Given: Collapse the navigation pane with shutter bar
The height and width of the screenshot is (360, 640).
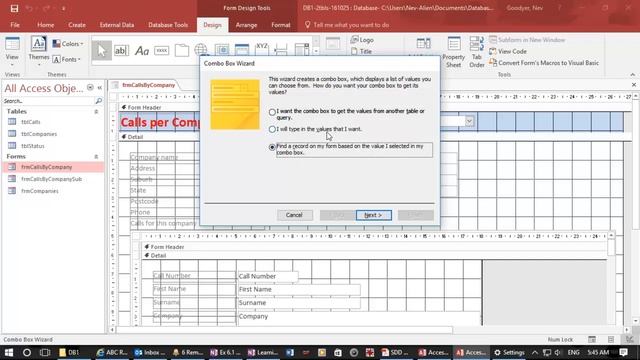Looking at the screenshot, I should tap(100, 88).
